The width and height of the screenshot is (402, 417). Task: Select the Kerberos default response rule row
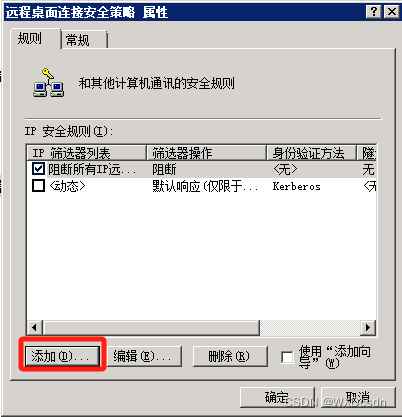coord(202,186)
